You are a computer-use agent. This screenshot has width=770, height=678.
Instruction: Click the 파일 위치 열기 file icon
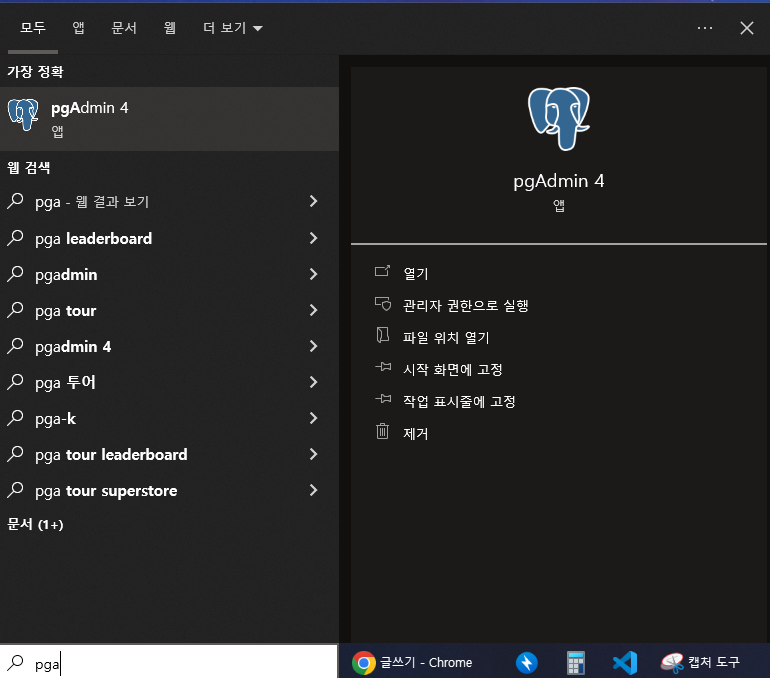(383, 335)
